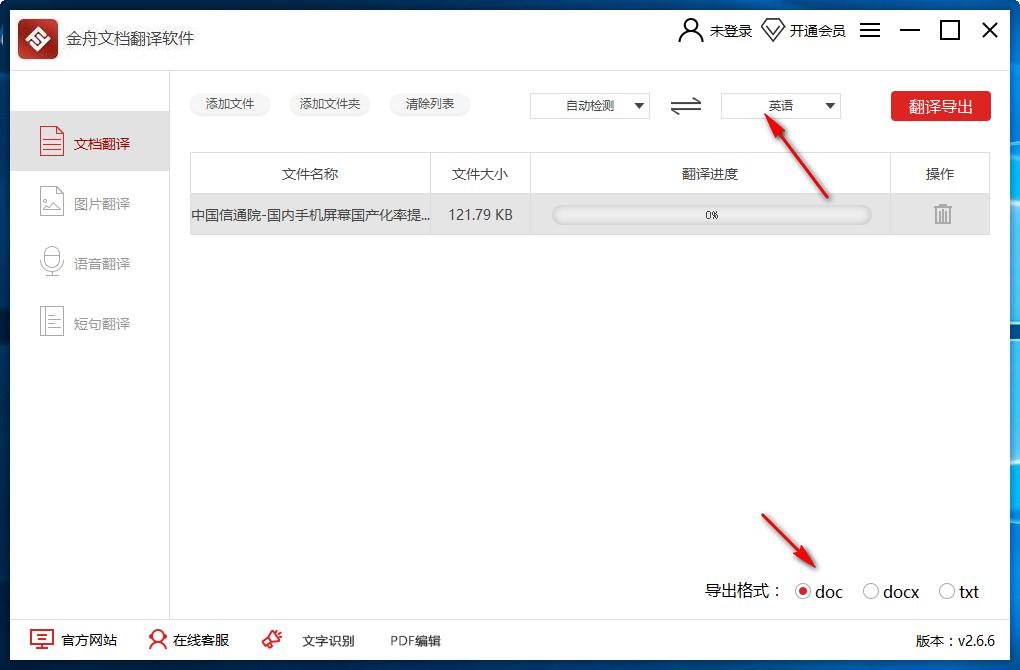Click the 文档翻译 document icon
1020x670 pixels.
click(51, 141)
